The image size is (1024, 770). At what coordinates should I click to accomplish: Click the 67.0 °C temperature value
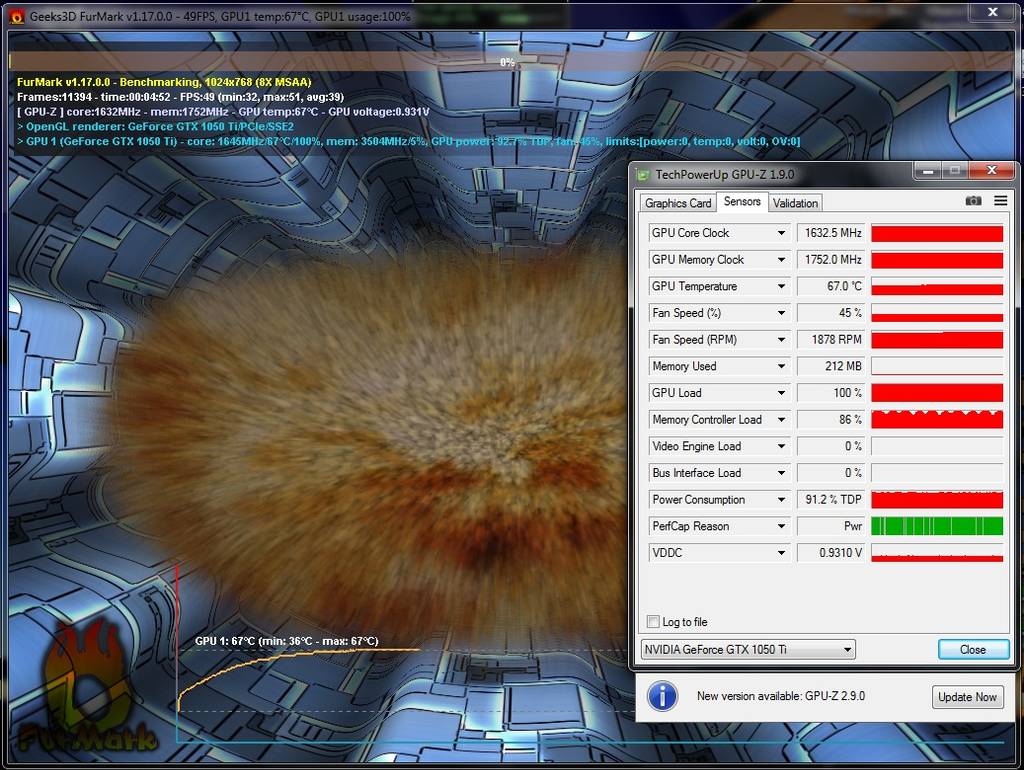pos(831,287)
